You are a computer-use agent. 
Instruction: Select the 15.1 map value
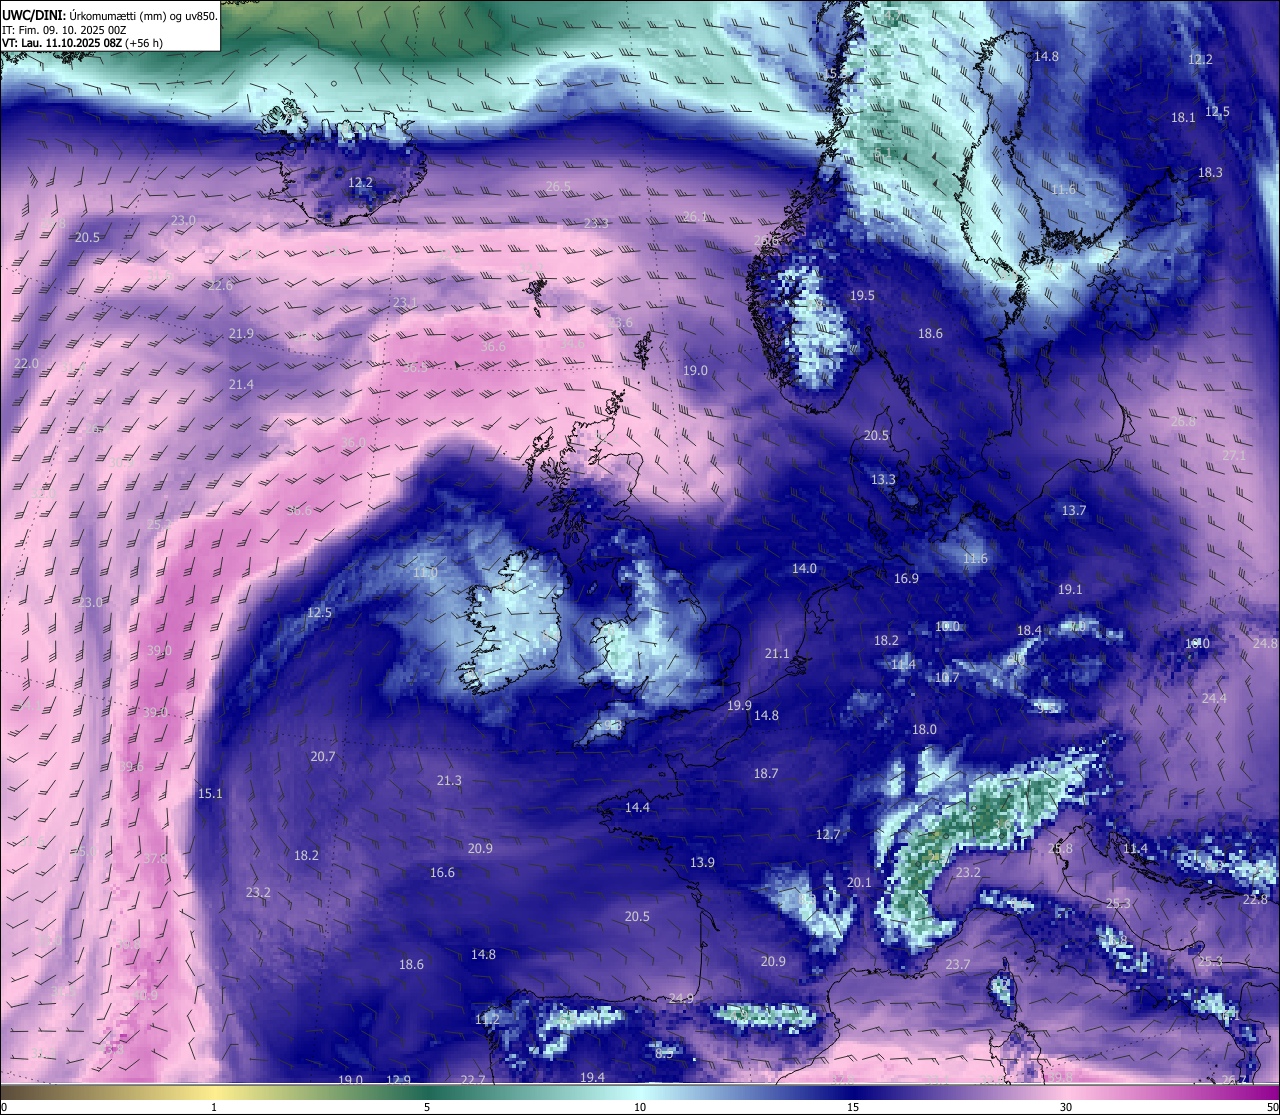point(210,793)
